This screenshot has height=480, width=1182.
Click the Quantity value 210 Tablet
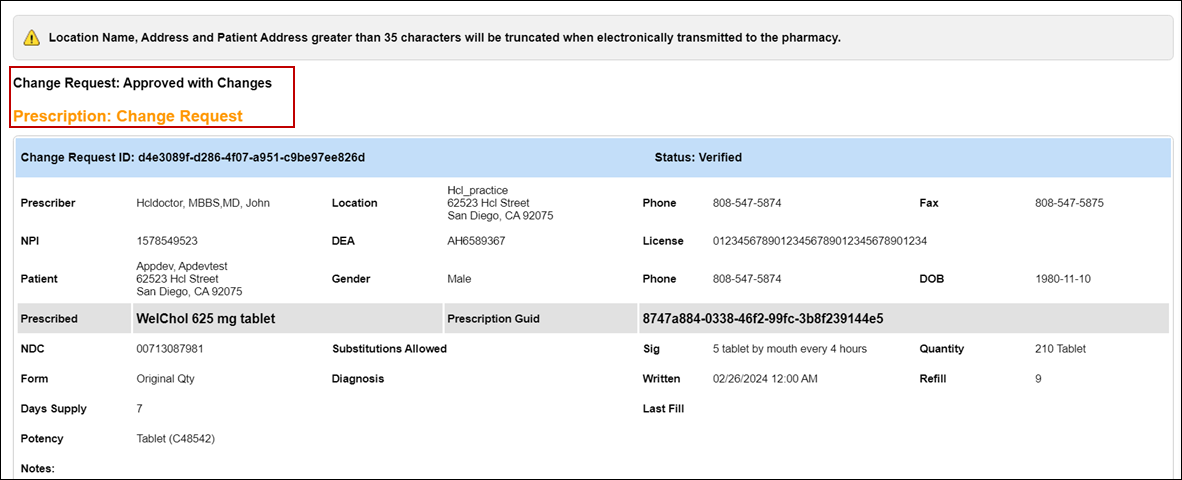pos(1060,349)
